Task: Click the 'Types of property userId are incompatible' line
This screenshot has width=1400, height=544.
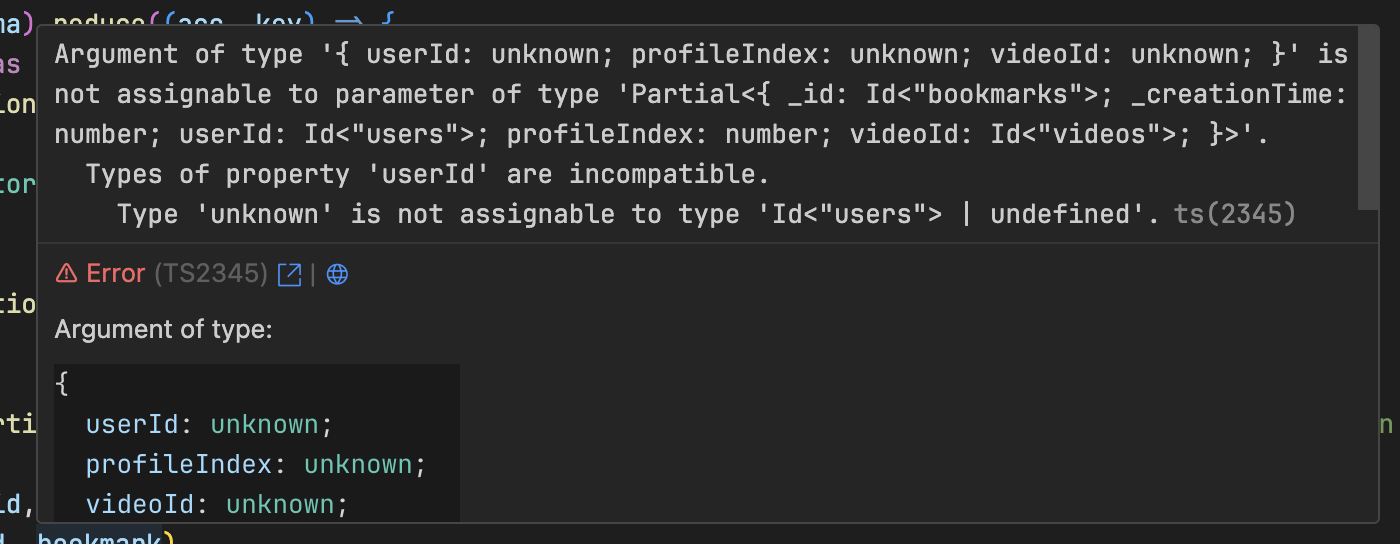Action: click(428, 174)
